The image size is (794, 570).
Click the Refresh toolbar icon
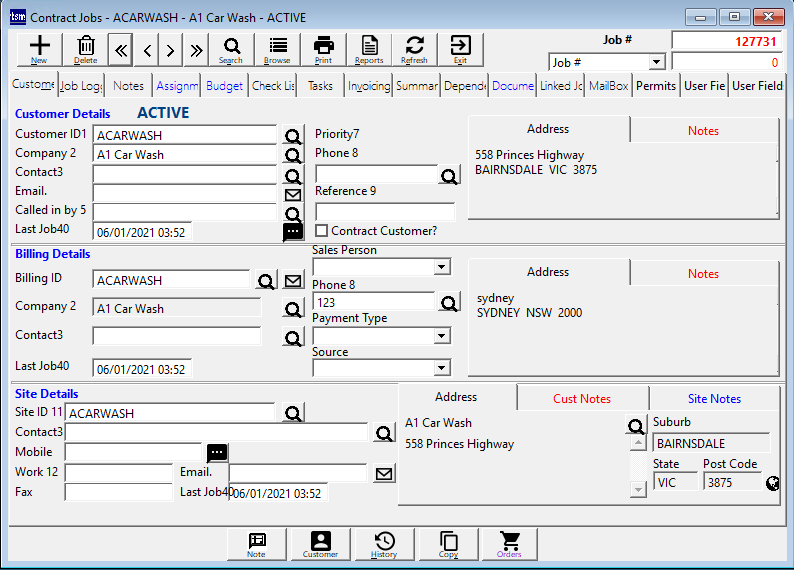414,48
